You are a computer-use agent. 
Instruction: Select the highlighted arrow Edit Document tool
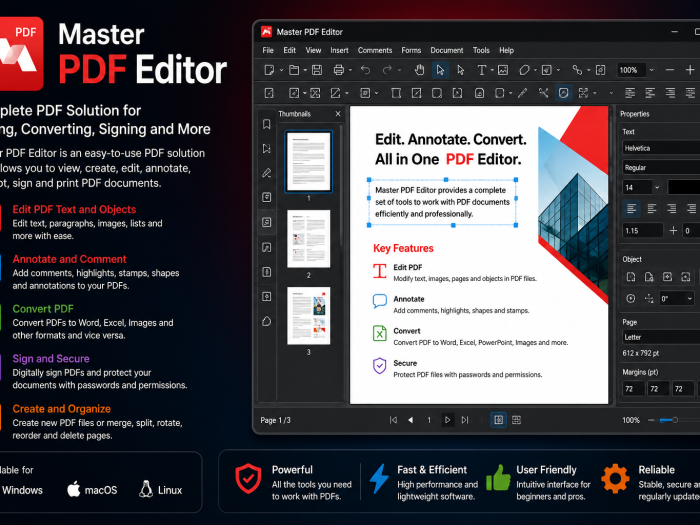point(440,70)
